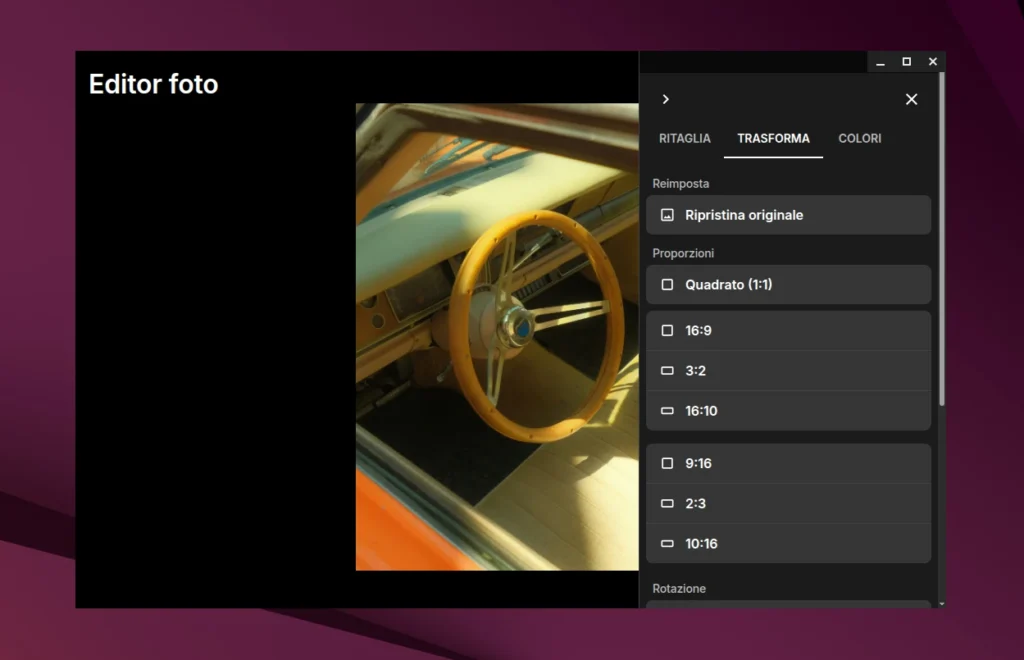Apply the 10:16 aspect ratio
This screenshot has height=660, width=1024.
pos(788,543)
